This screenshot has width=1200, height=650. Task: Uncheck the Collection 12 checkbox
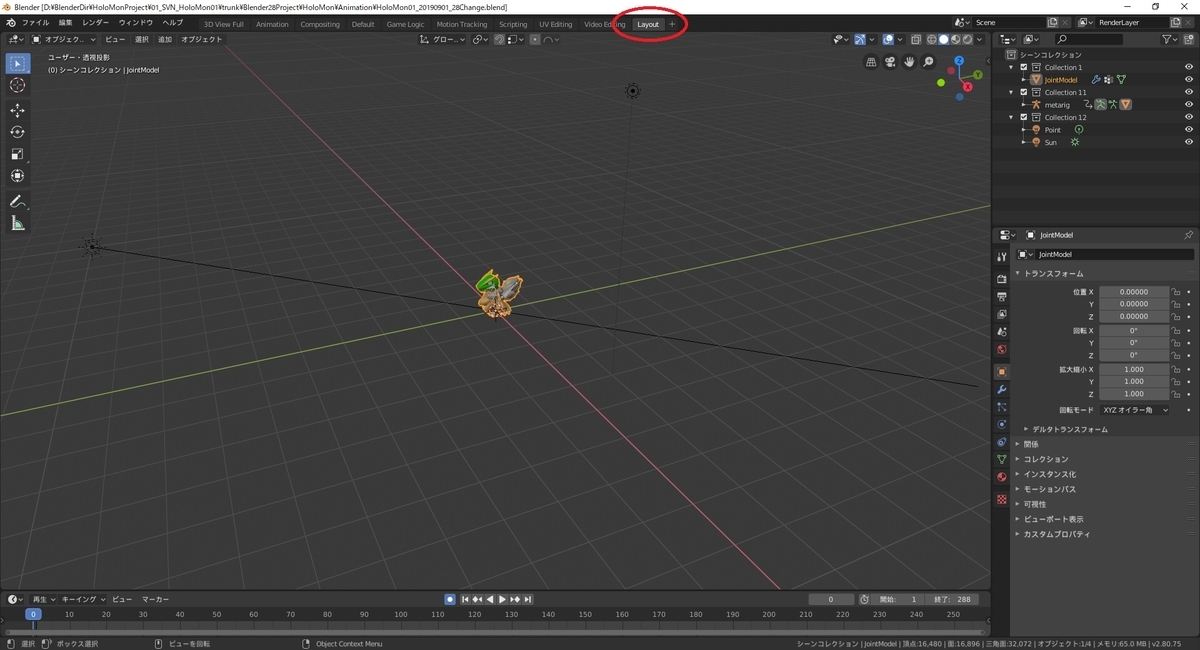pyautogui.click(x=1023, y=117)
